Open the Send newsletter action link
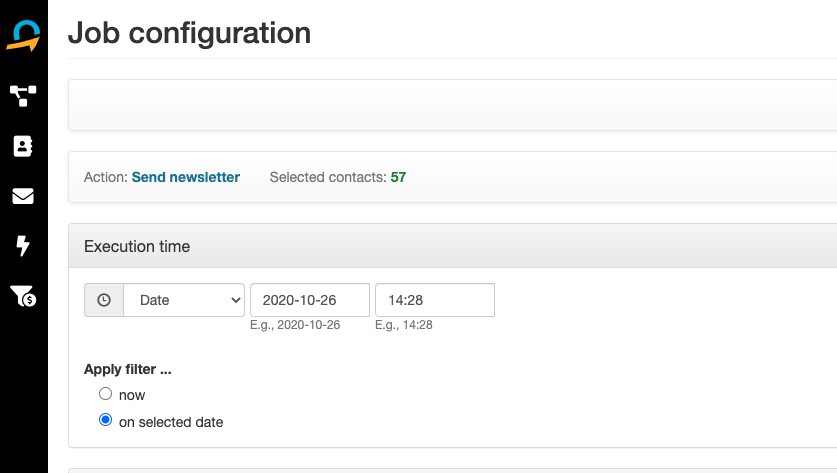The height and width of the screenshot is (473, 837). click(x=186, y=177)
